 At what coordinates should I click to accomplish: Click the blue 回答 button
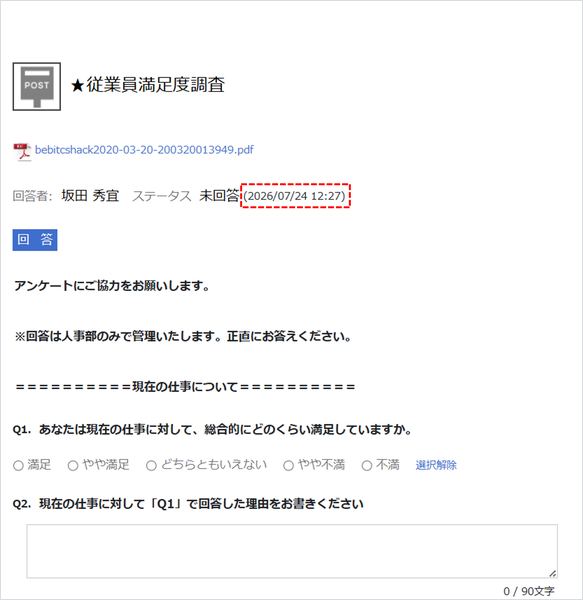click(35, 240)
